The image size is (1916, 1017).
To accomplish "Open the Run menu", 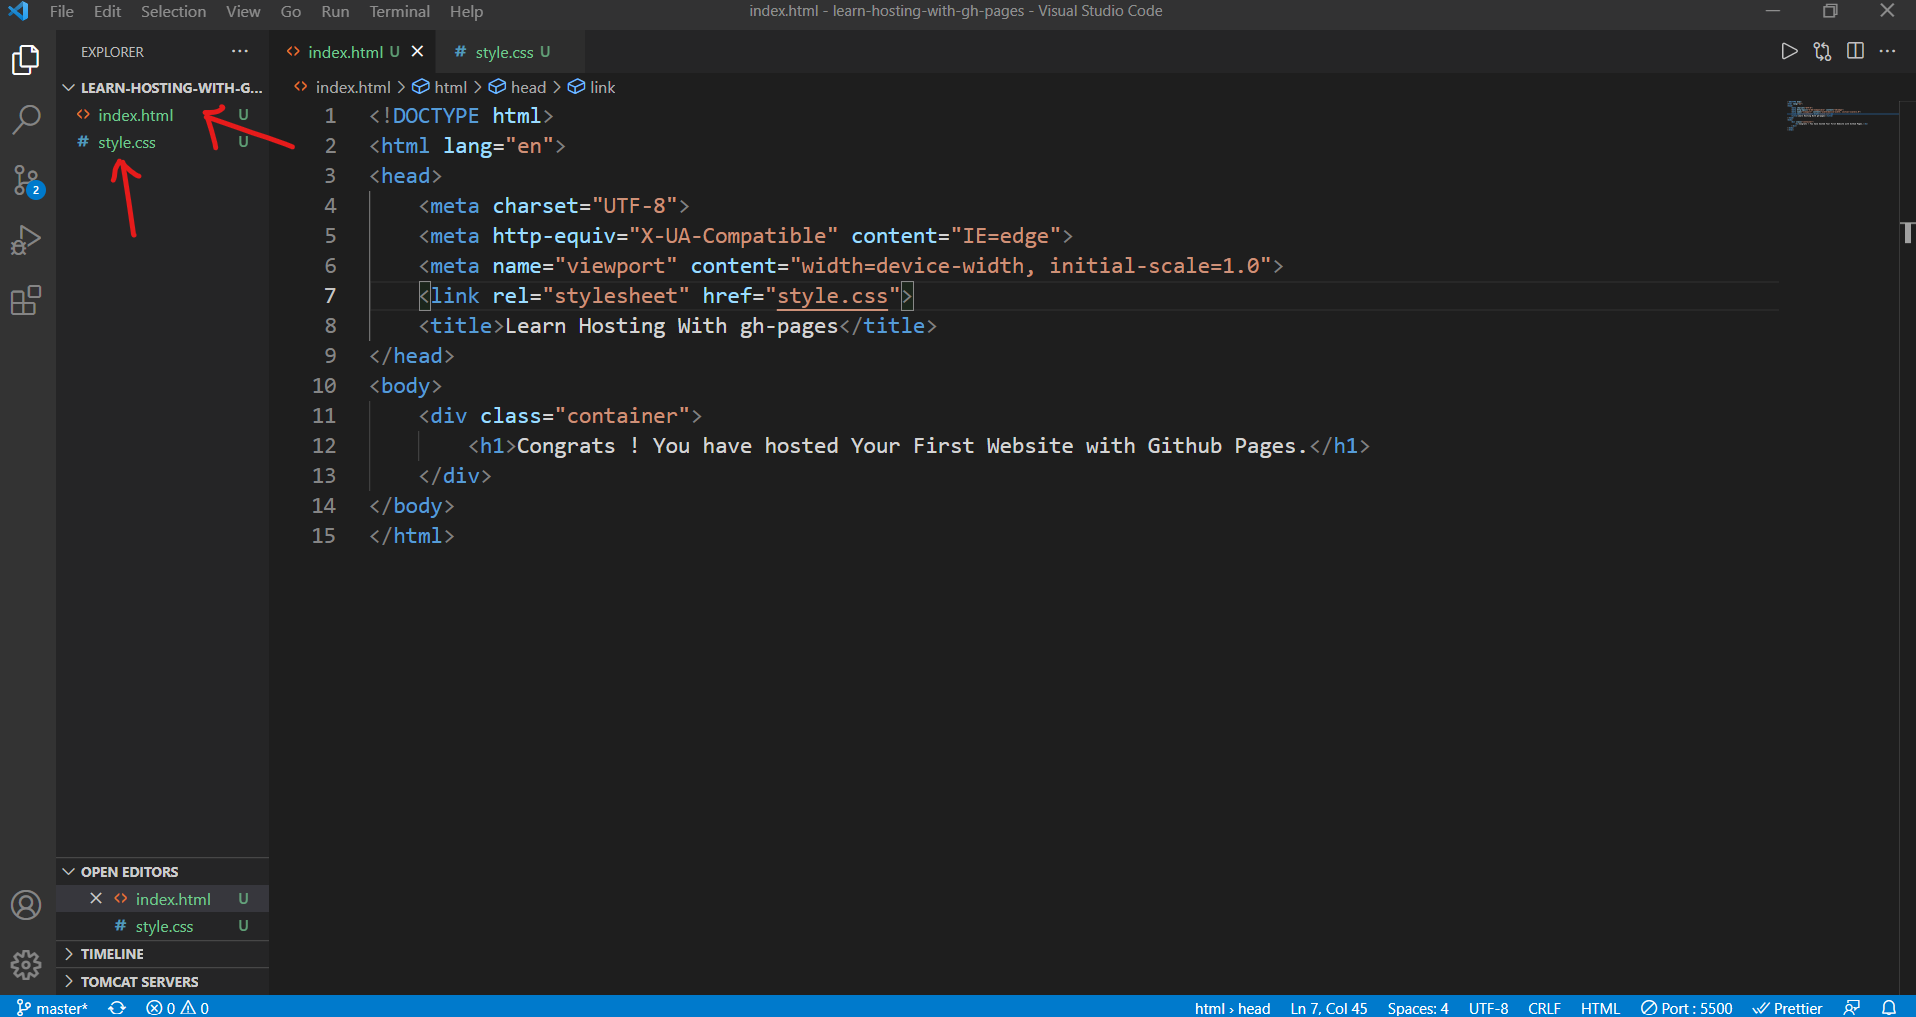I will point(335,11).
